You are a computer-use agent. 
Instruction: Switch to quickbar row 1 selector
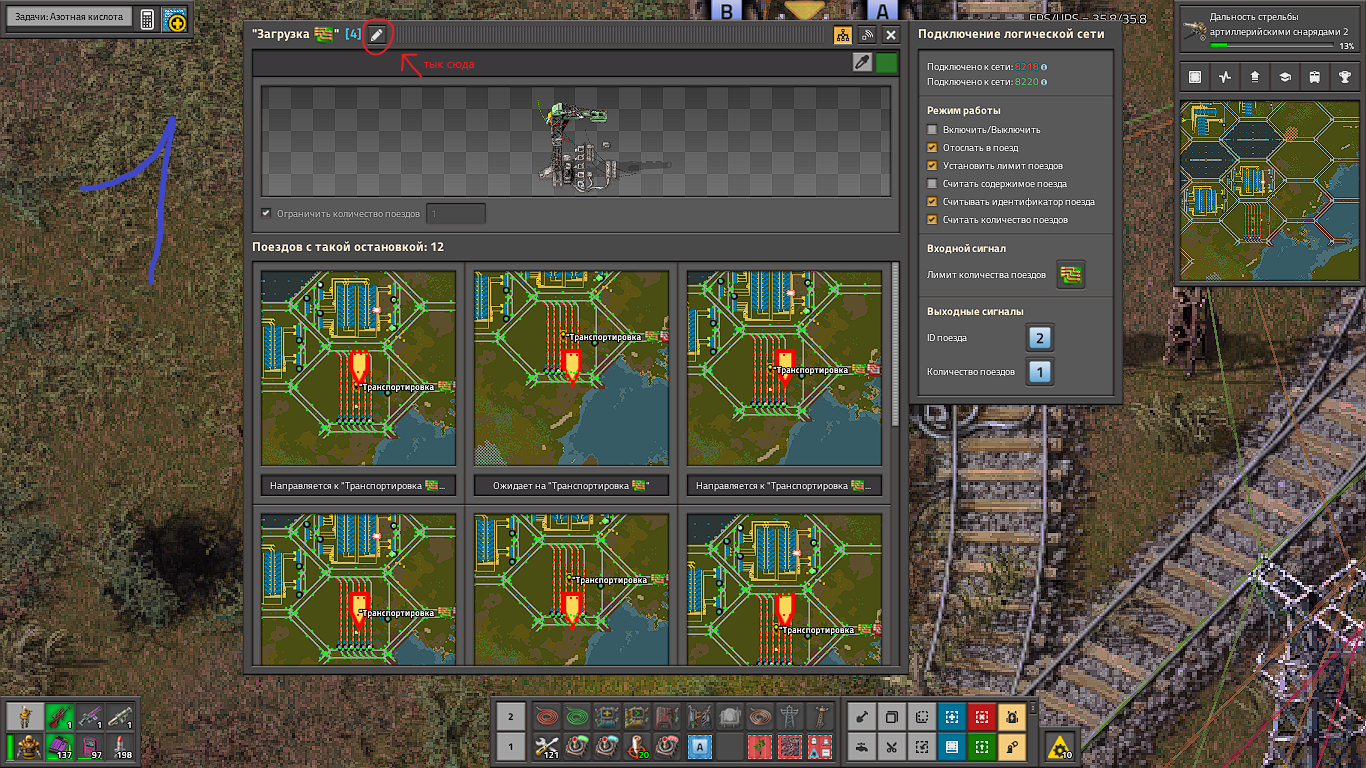point(510,746)
